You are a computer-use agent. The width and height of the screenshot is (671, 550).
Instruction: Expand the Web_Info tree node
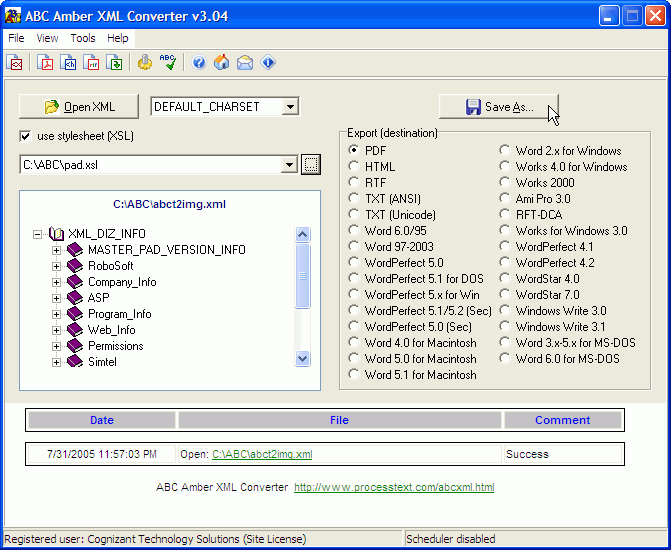point(56,330)
